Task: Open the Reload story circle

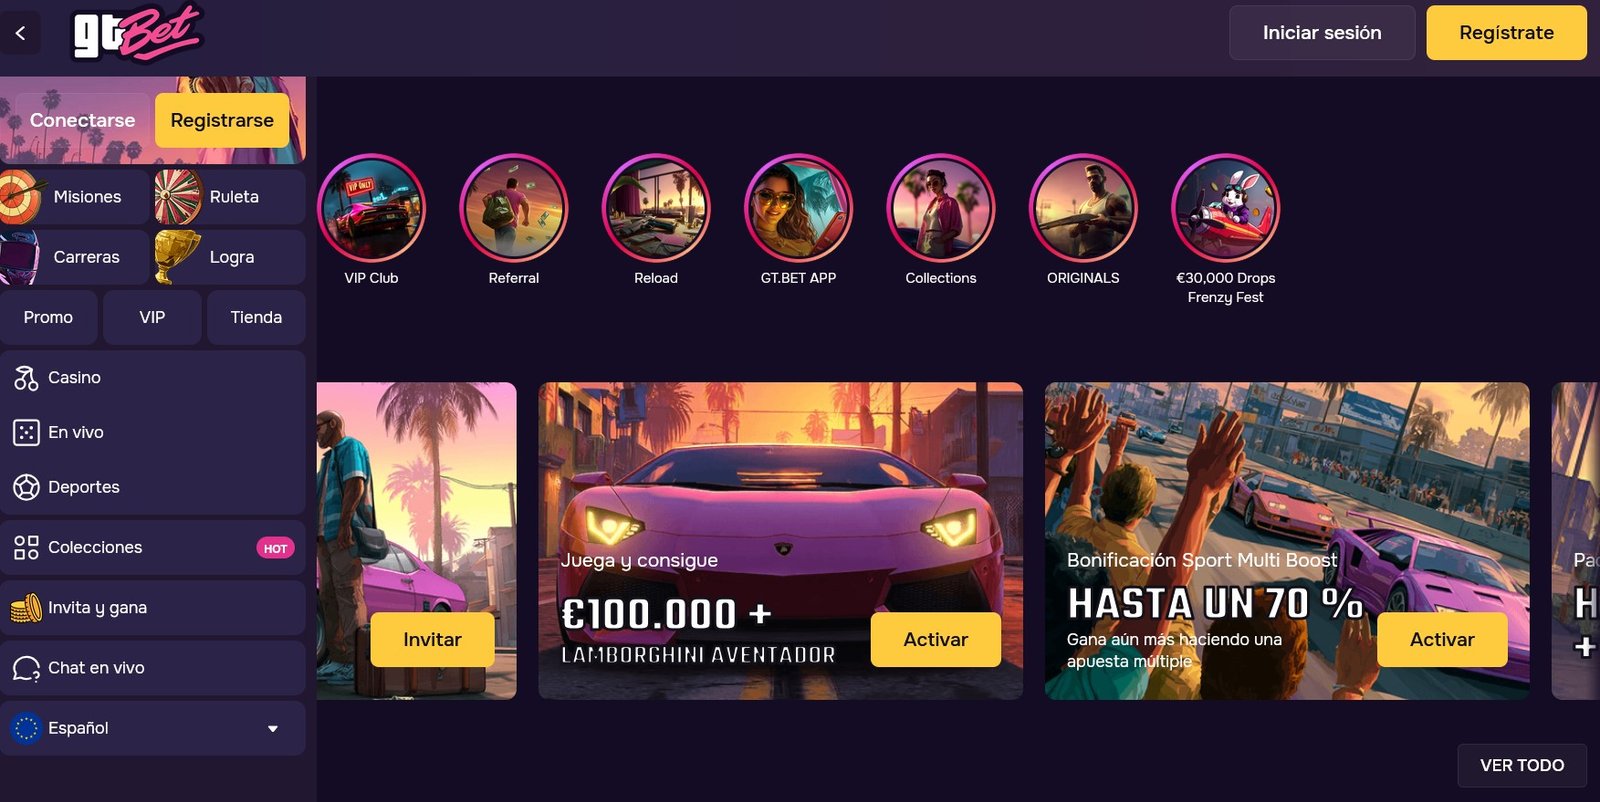Action: (x=656, y=208)
